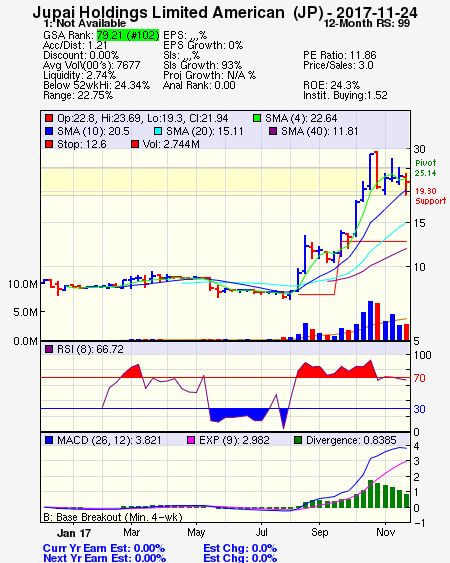Click the green Divergence legend icon
Image resolution: width=450 pixels, height=563 pixels.
(x=298, y=440)
